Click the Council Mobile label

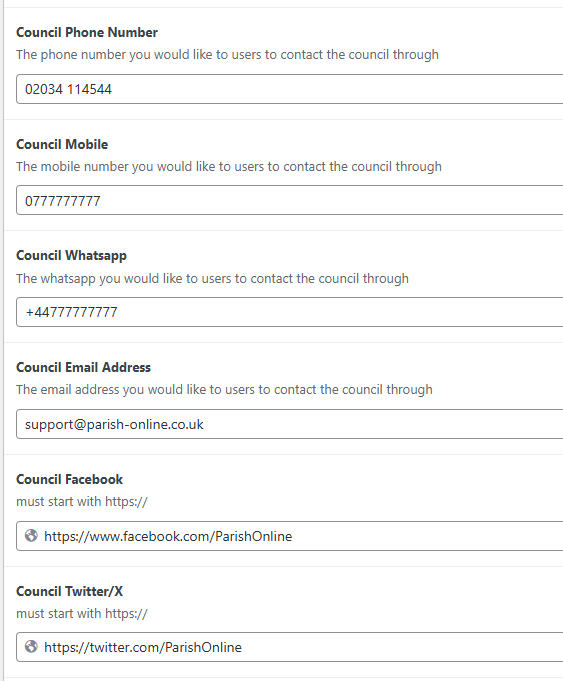tap(62, 145)
